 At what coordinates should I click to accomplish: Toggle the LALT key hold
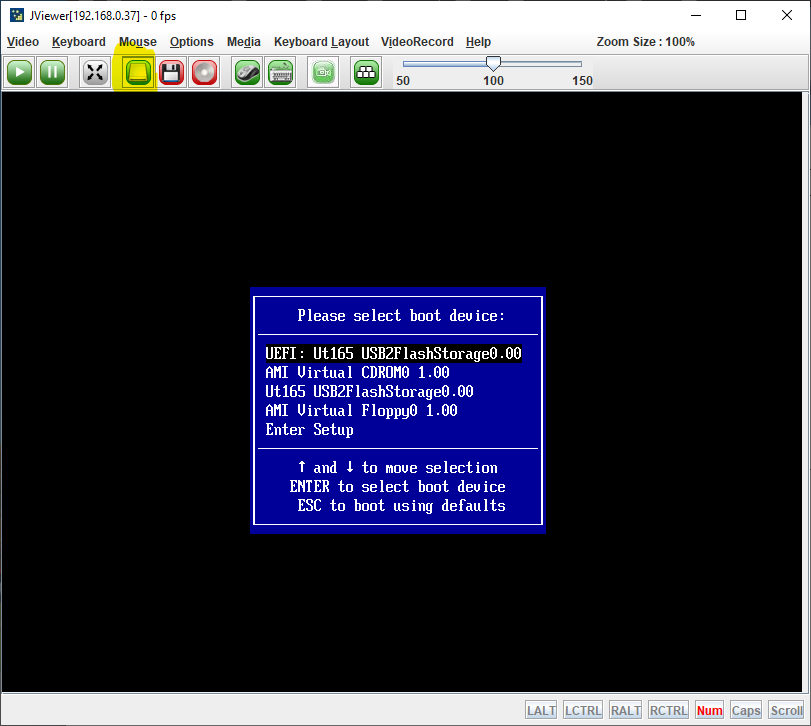[x=540, y=710]
